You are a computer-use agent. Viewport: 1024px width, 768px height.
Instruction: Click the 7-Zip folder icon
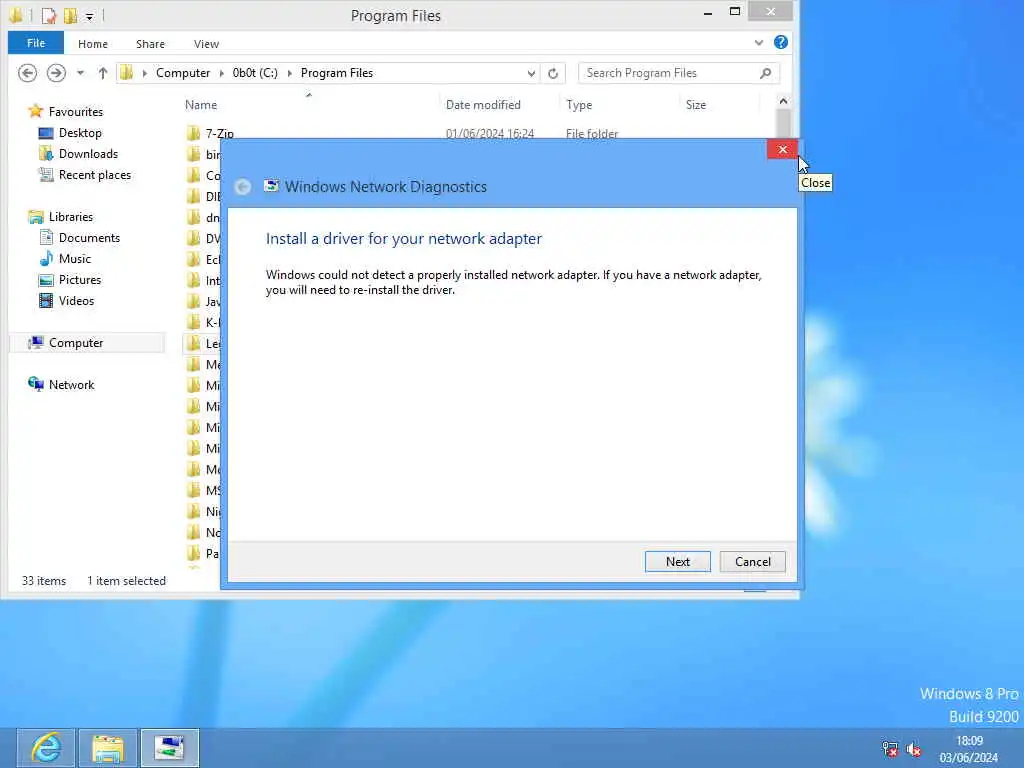(x=193, y=133)
